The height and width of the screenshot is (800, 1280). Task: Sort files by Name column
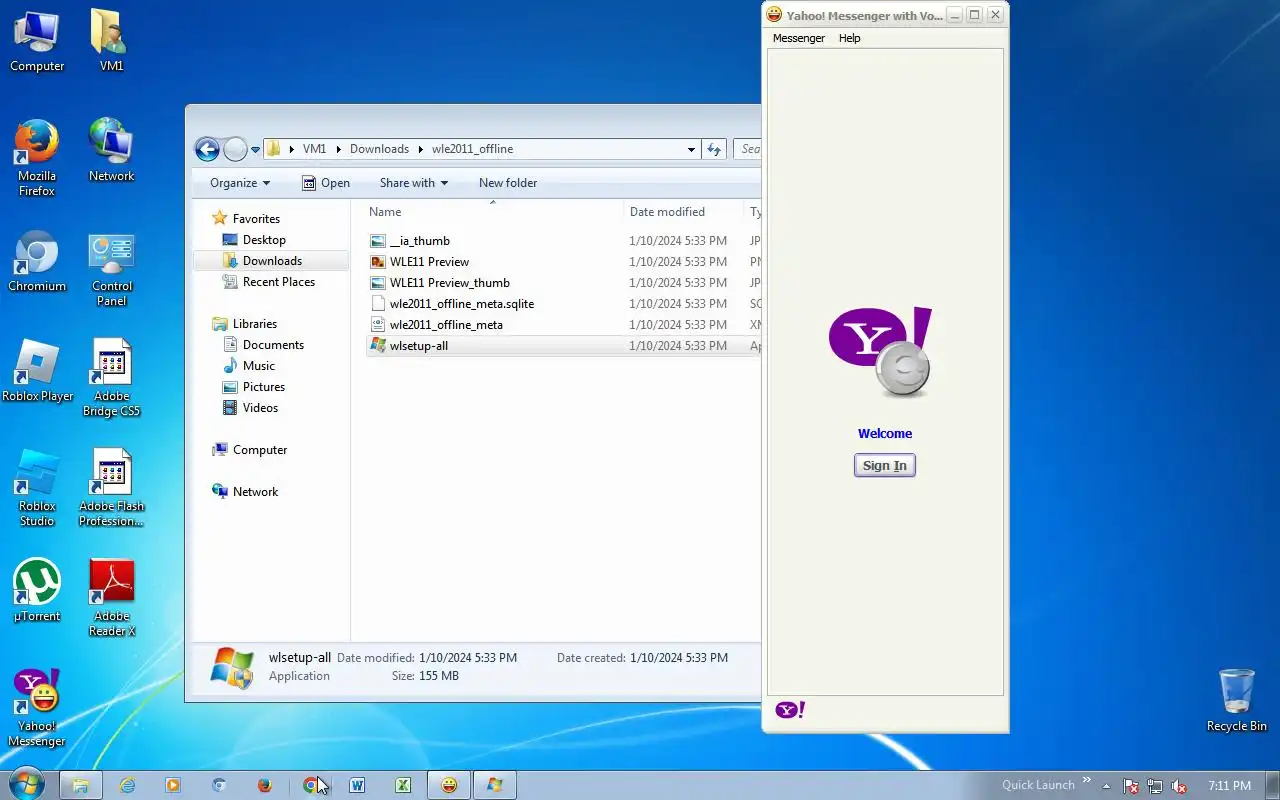493,211
